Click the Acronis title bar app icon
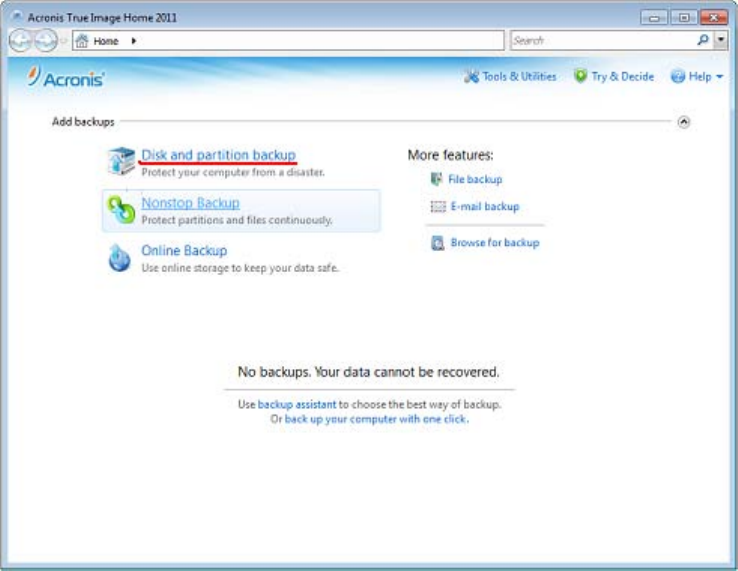 (17, 16)
